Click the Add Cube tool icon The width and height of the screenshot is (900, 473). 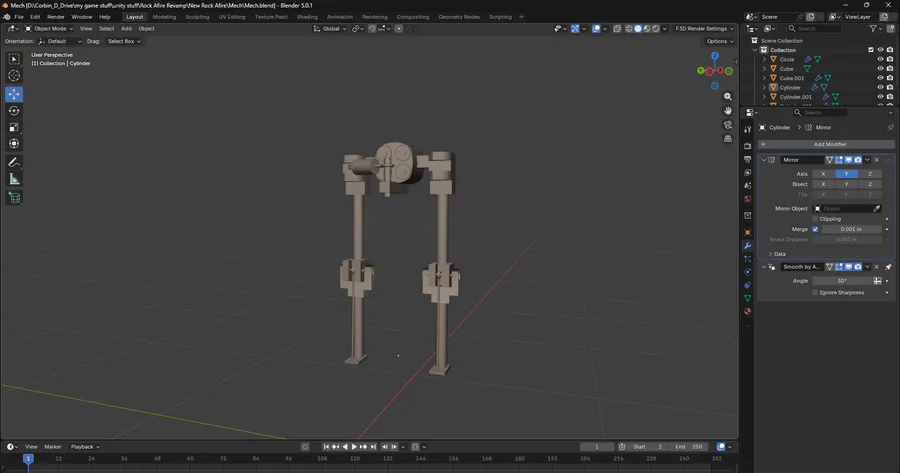pyautogui.click(x=14, y=198)
